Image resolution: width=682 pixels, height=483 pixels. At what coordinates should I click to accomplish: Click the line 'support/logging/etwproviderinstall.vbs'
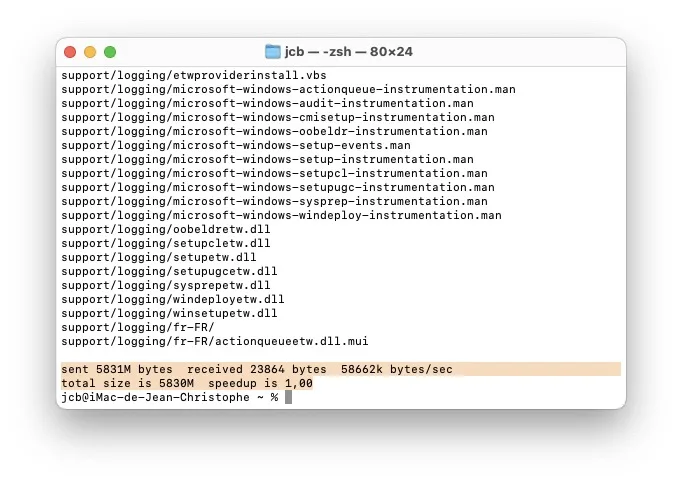click(194, 75)
